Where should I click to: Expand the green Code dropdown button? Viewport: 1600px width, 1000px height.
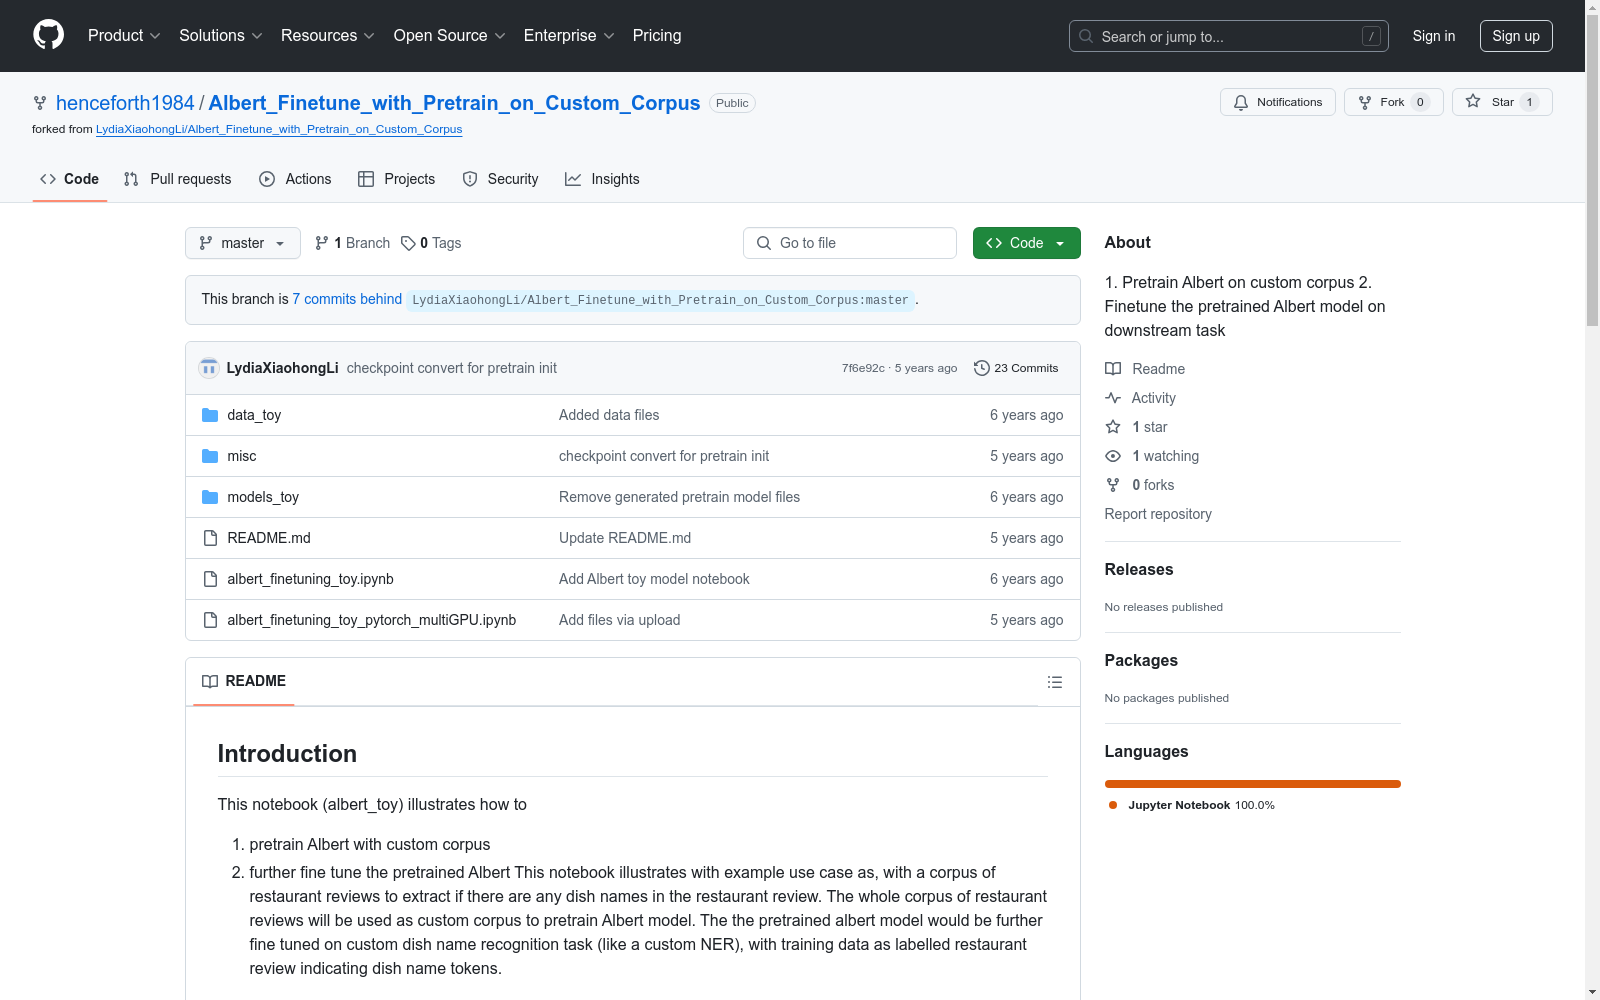[1027, 243]
